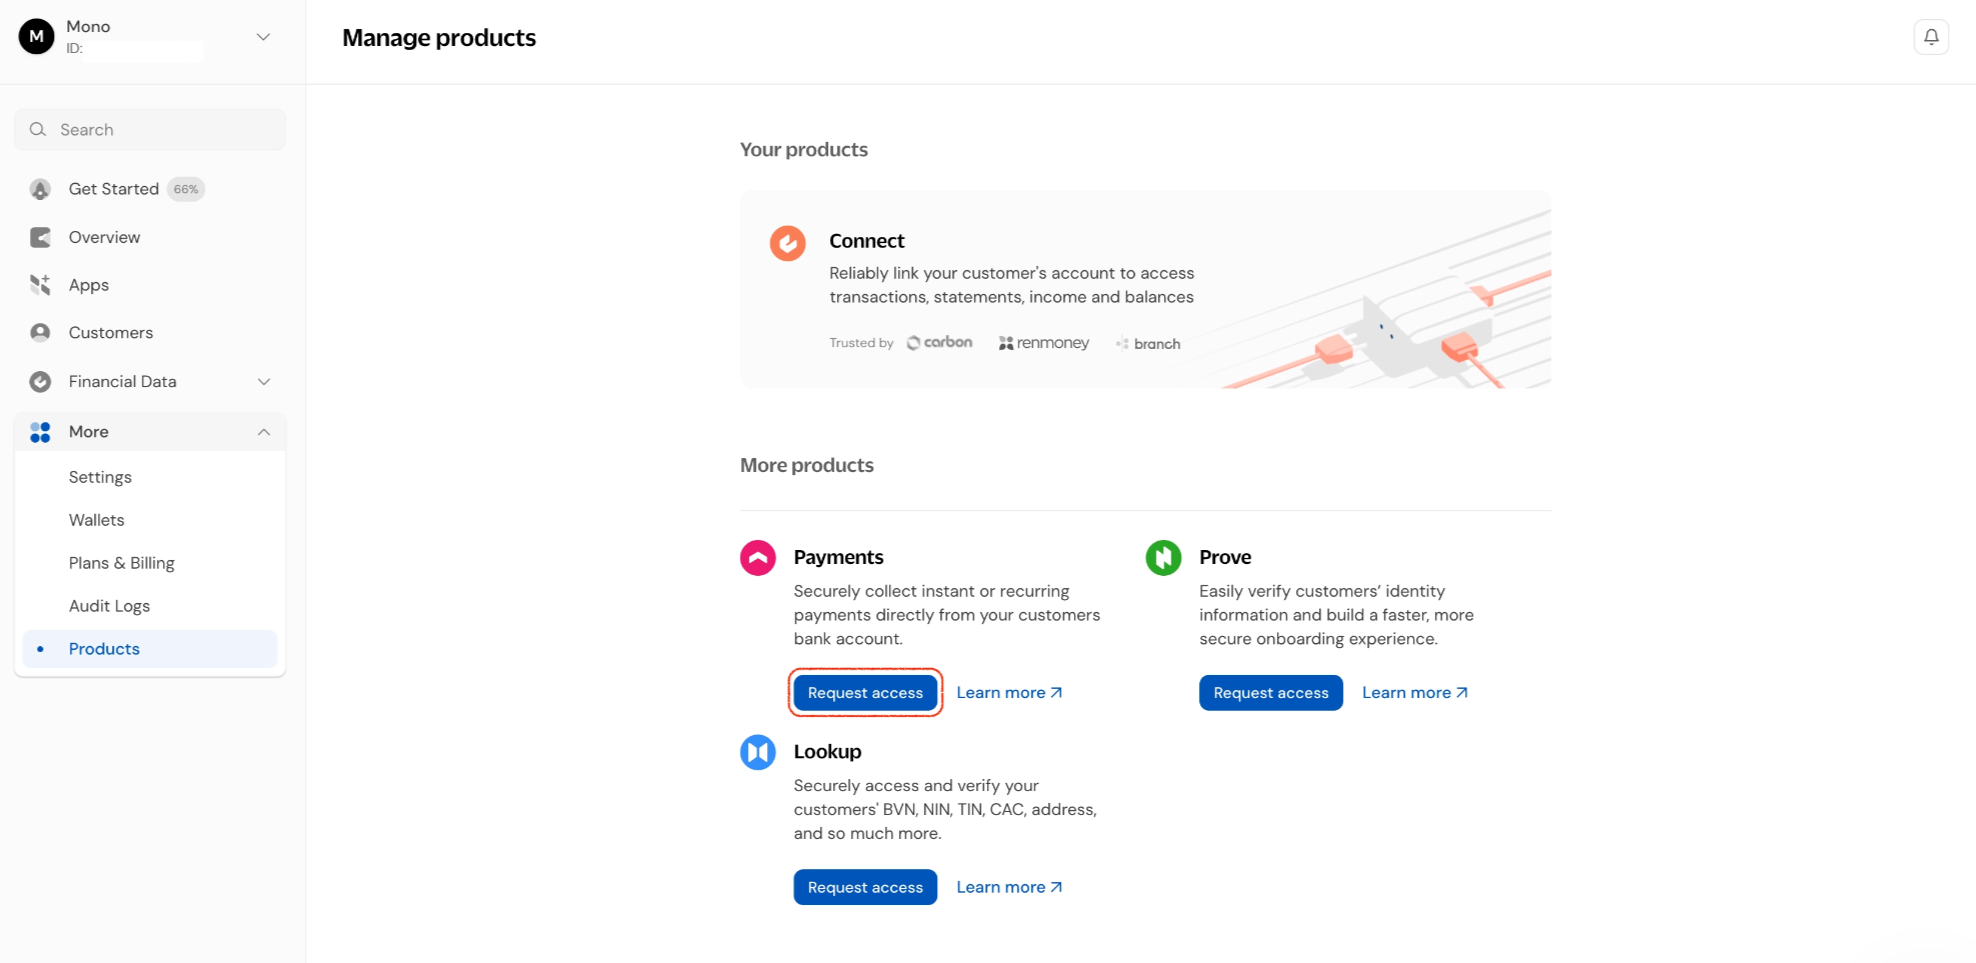Image resolution: width=1976 pixels, height=963 pixels.
Task: Open Plans & Billing page
Action: [x=121, y=563]
